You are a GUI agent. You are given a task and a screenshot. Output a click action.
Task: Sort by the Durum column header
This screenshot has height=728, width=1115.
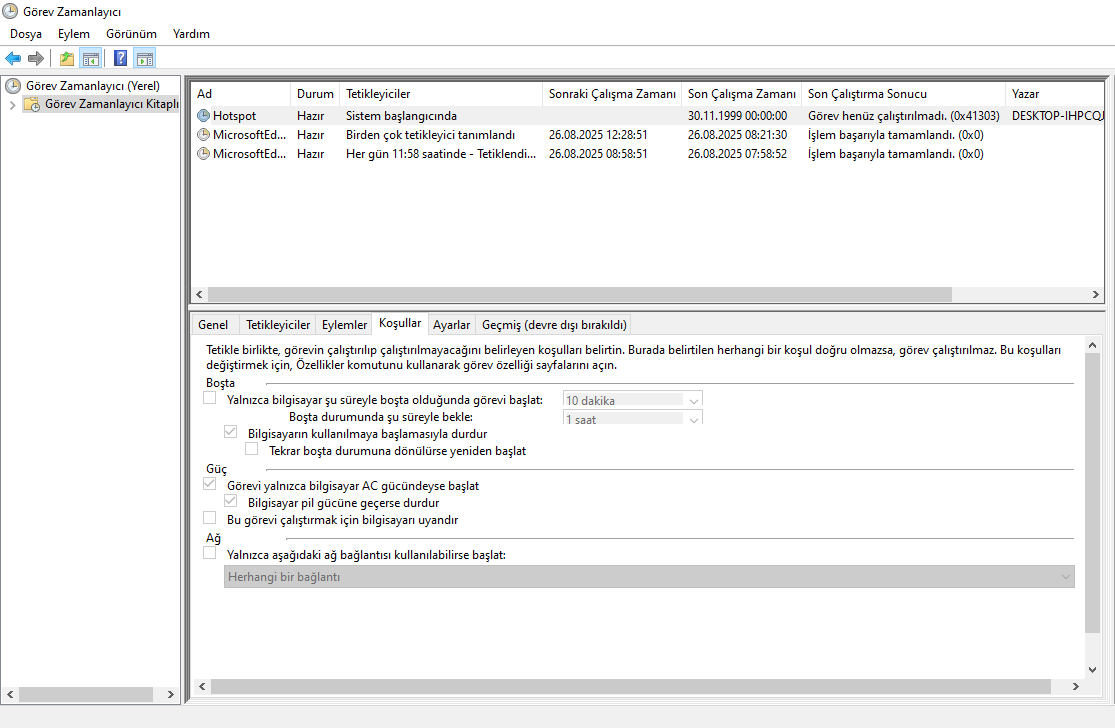[315, 94]
